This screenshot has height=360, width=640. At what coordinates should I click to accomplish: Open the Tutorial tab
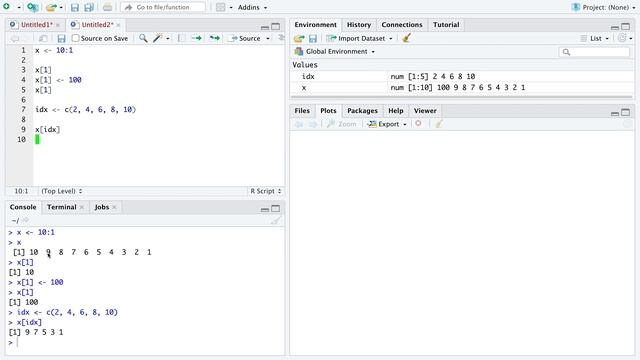pos(446,25)
